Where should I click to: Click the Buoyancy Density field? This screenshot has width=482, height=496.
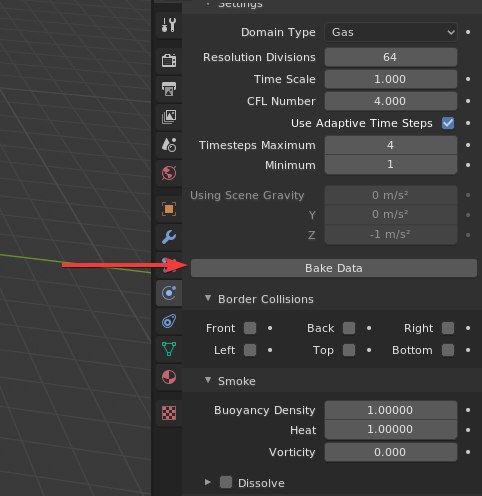391,410
